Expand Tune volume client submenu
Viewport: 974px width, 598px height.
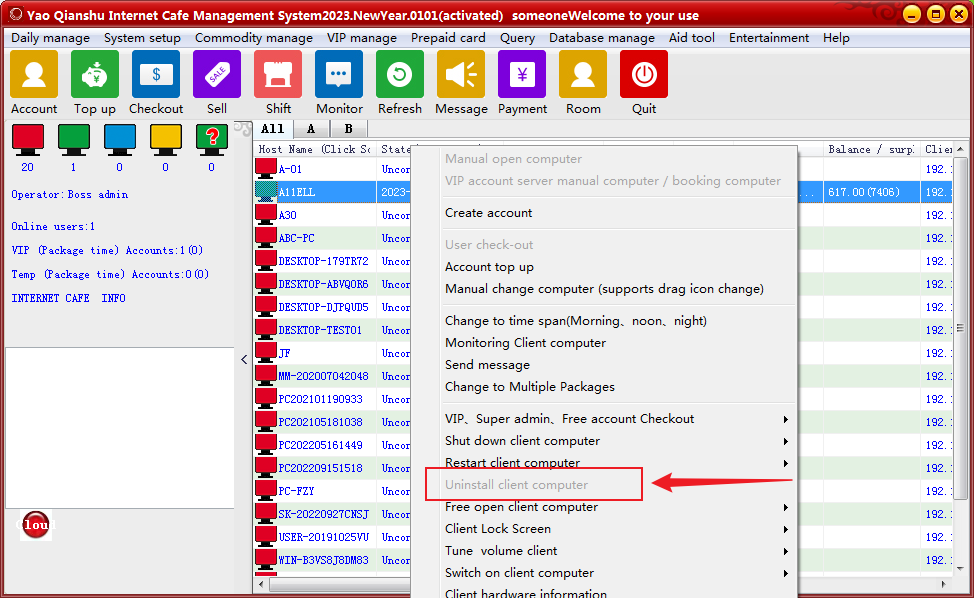tap(786, 551)
